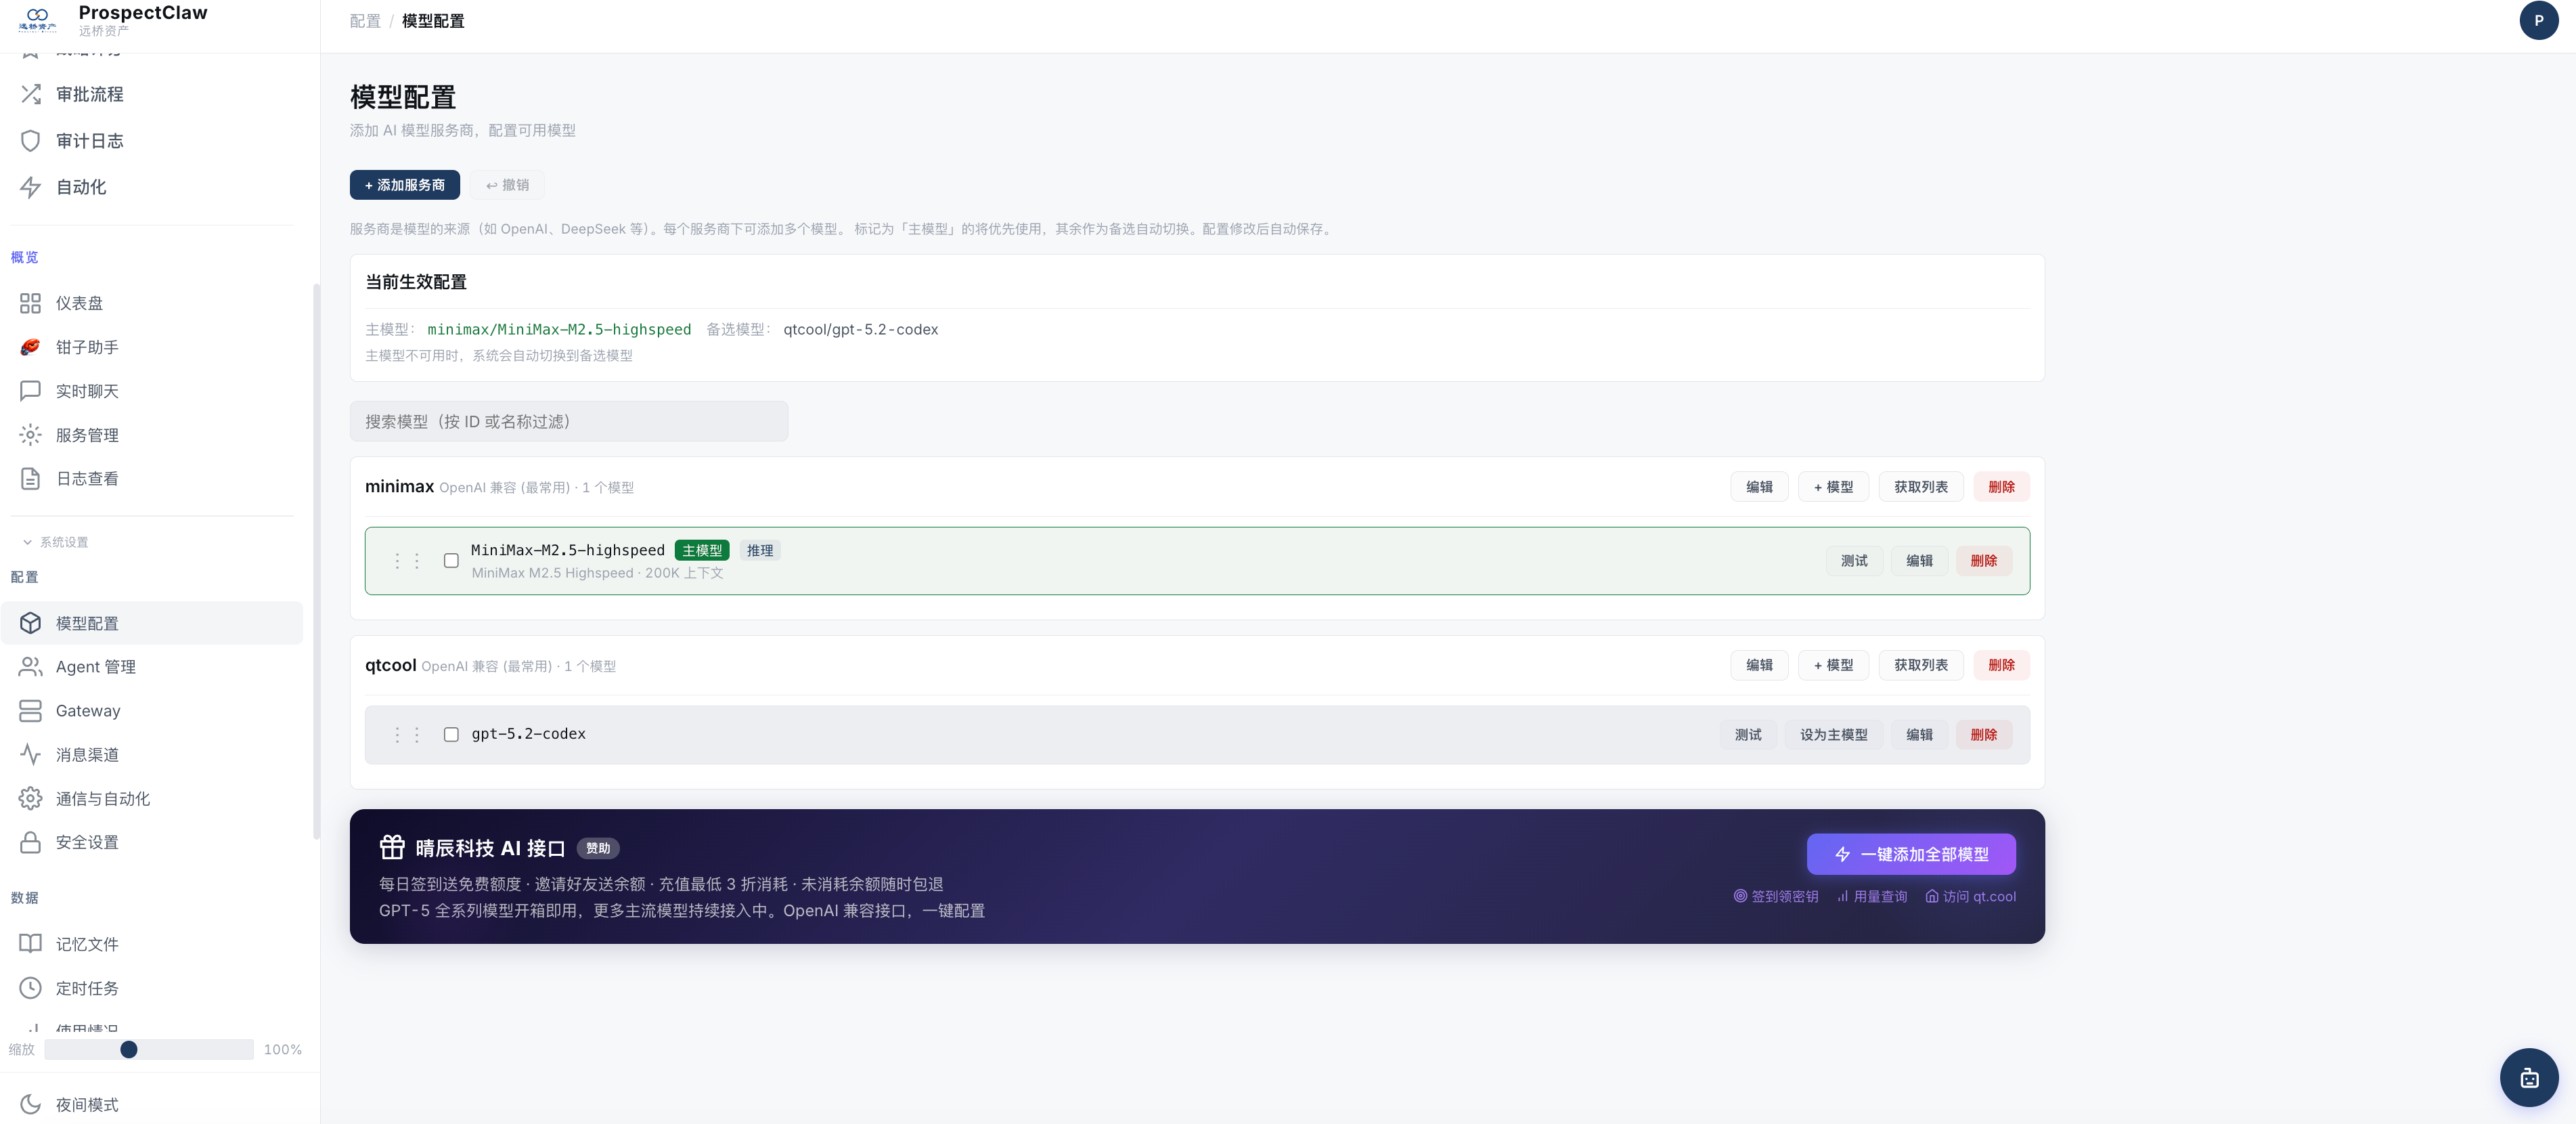Check the gpt-5.2-codex model checkbox
Image resolution: width=2576 pixels, height=1124 pixels.
coord(451,734)
